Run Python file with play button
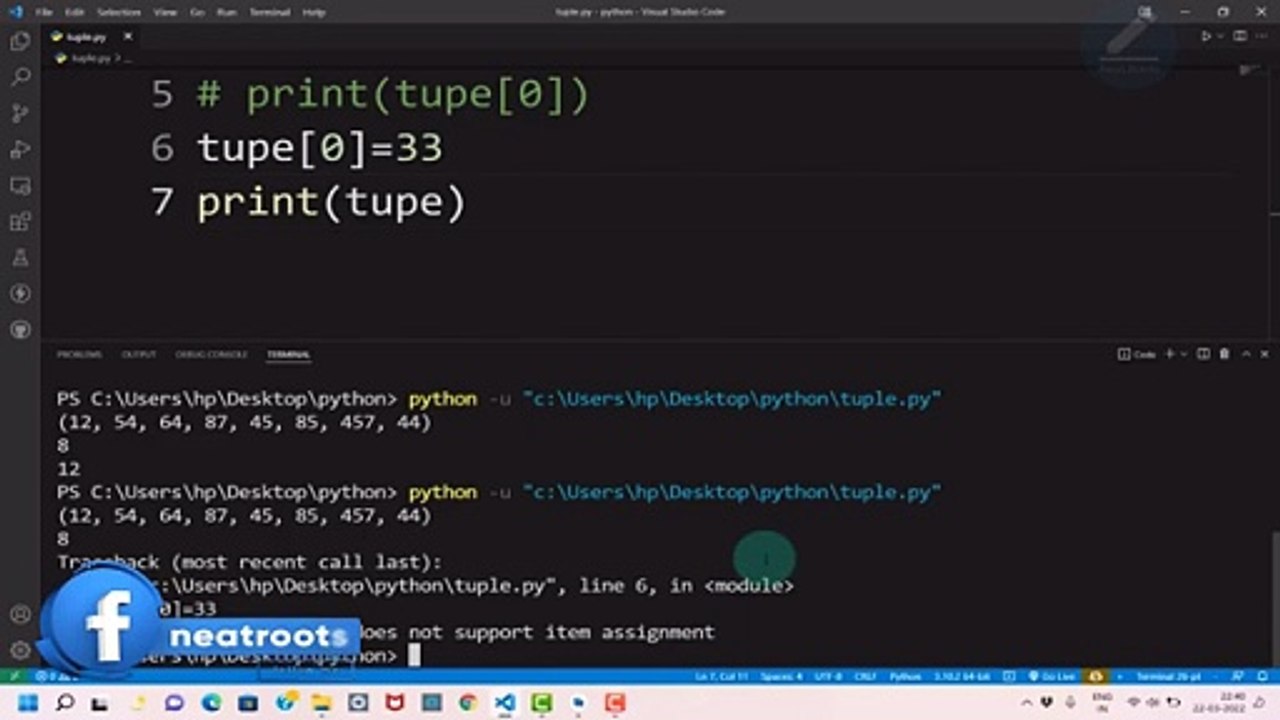 pos(1206,36)
